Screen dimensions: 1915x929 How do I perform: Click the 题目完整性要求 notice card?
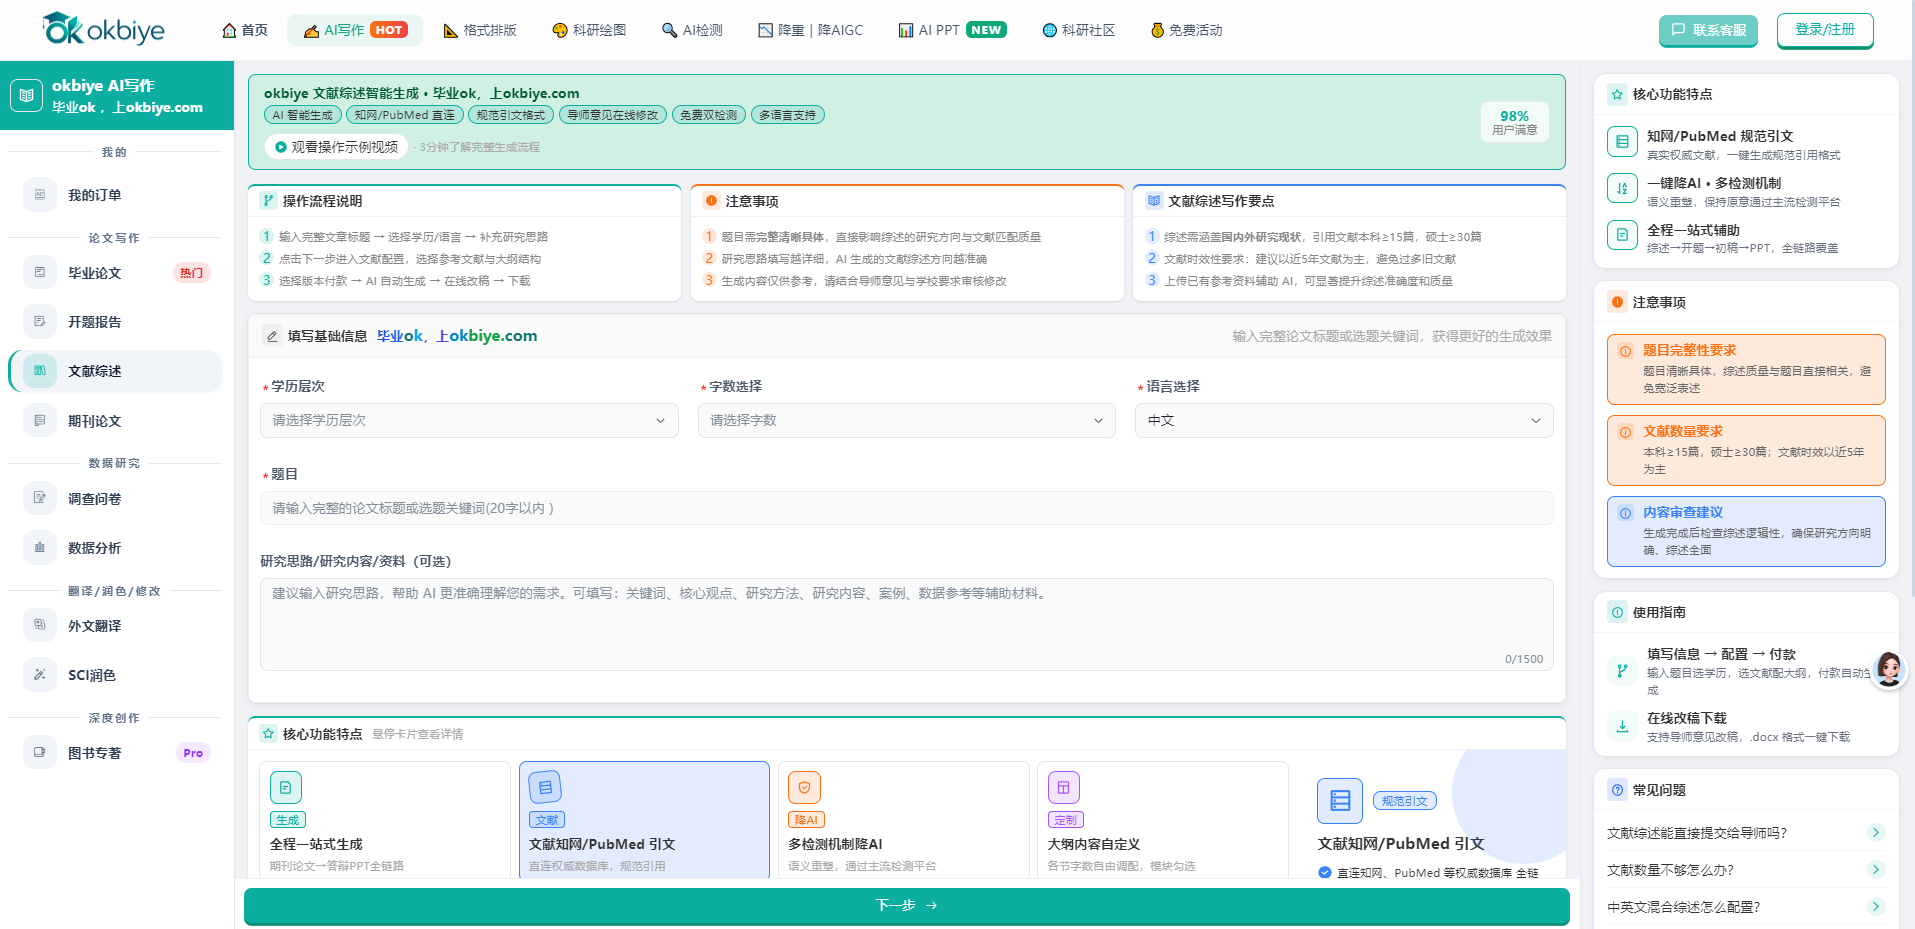tap(1746, 369)
